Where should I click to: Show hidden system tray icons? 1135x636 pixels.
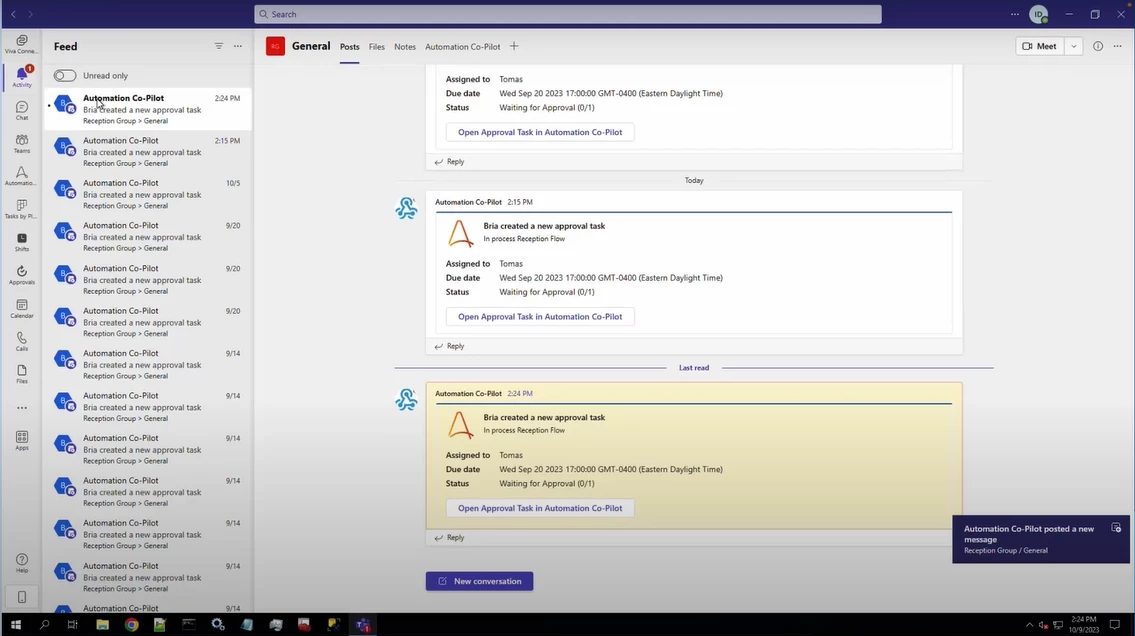click(1029, 624)
